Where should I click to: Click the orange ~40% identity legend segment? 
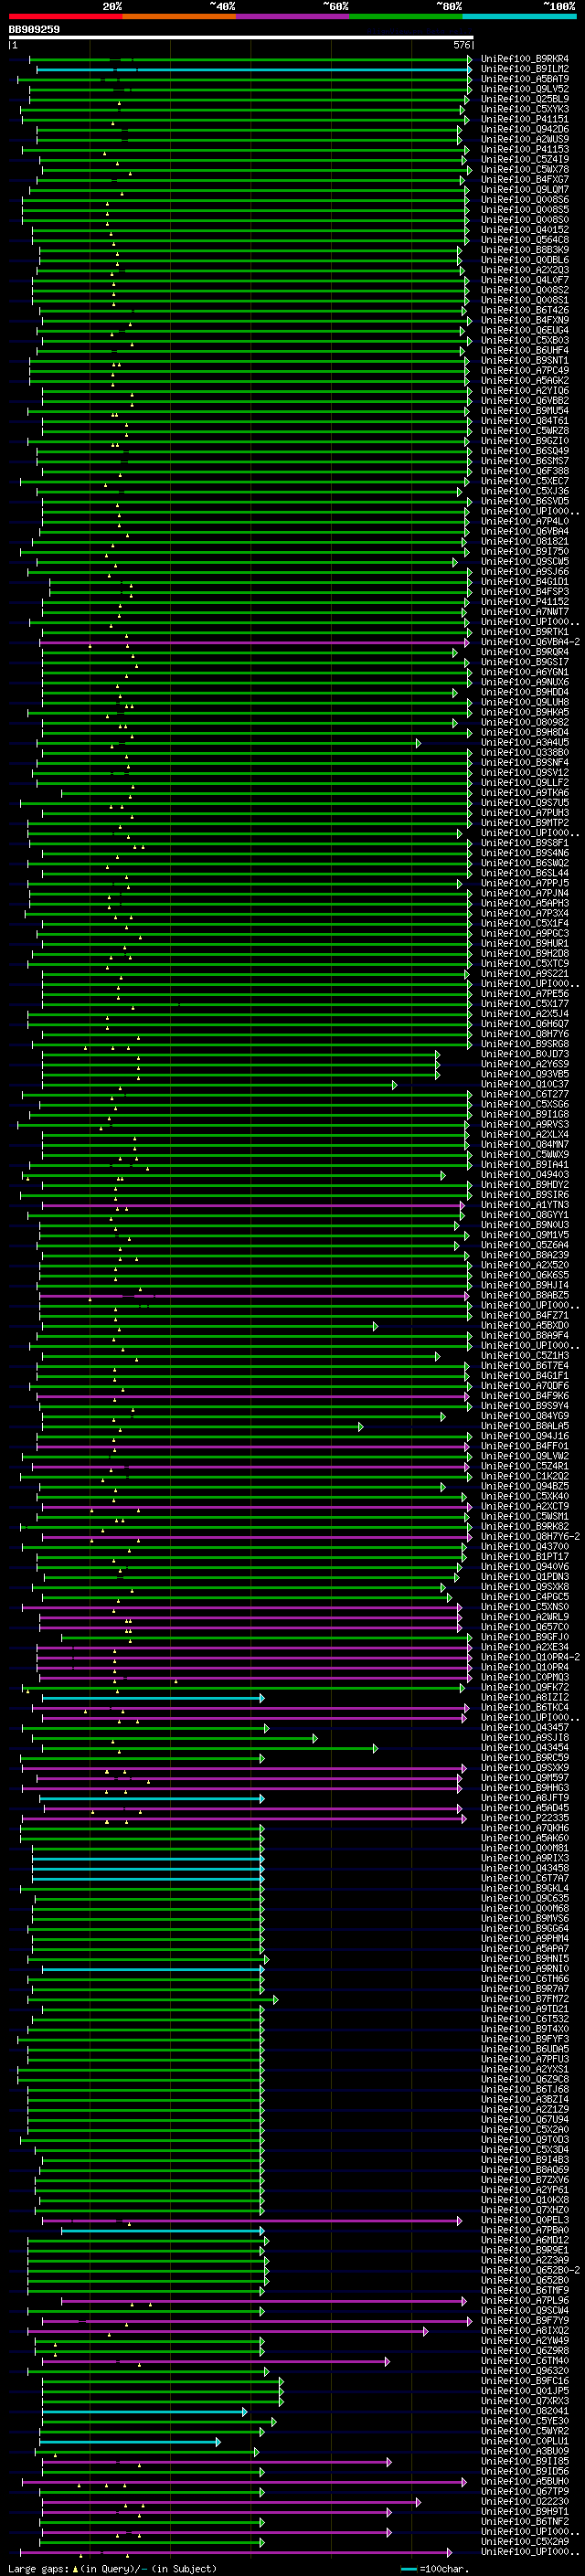[179, 16]
